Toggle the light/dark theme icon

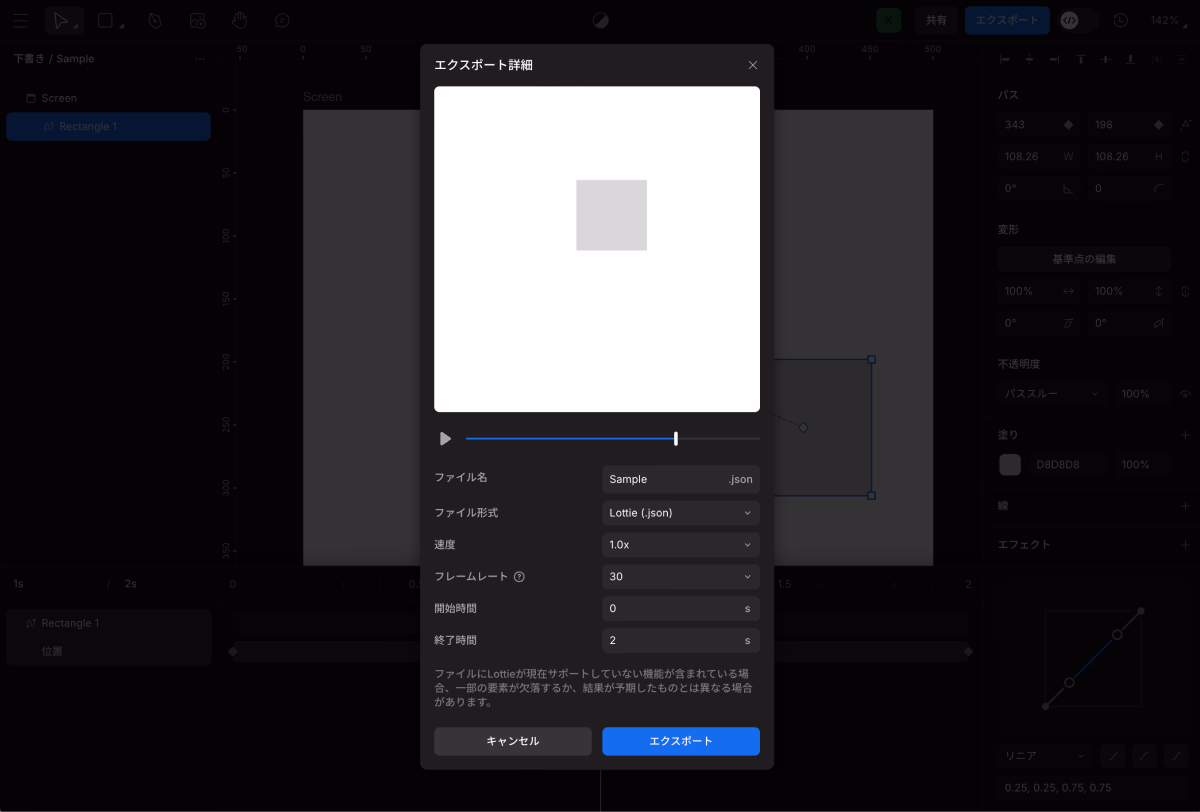600,20
